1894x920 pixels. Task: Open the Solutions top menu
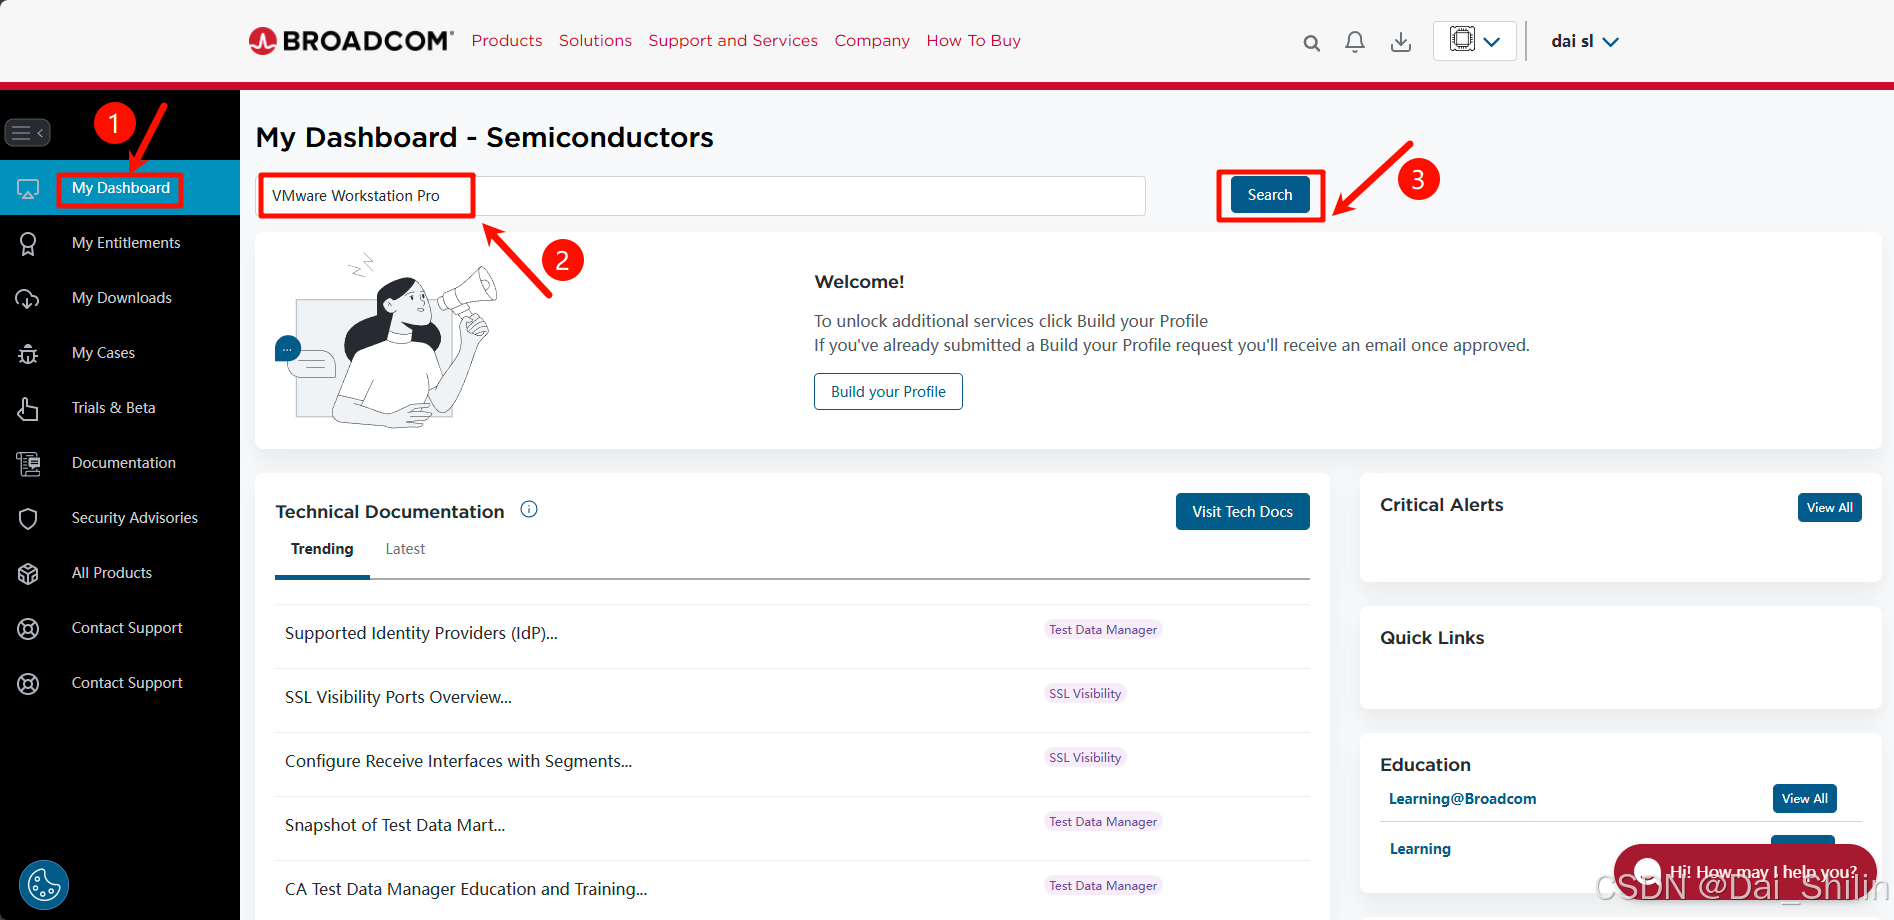pyautogui.click(x=595, y=41)
